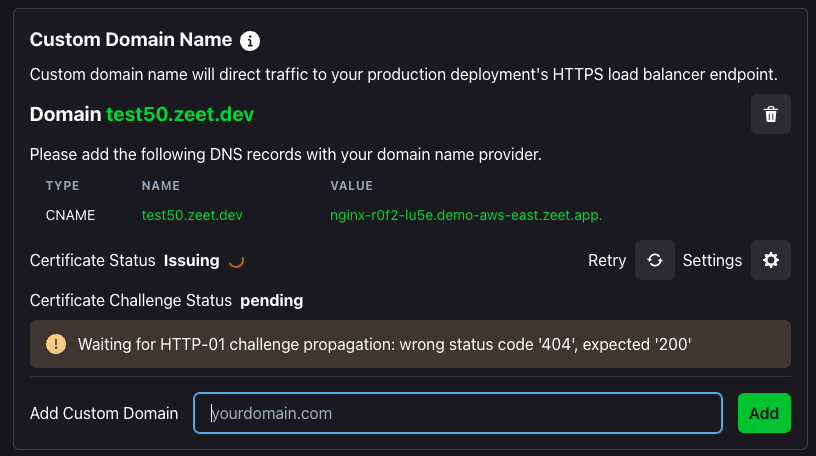Click the Settings label text
The image size is (816, 456).
(x=712, y=260)
